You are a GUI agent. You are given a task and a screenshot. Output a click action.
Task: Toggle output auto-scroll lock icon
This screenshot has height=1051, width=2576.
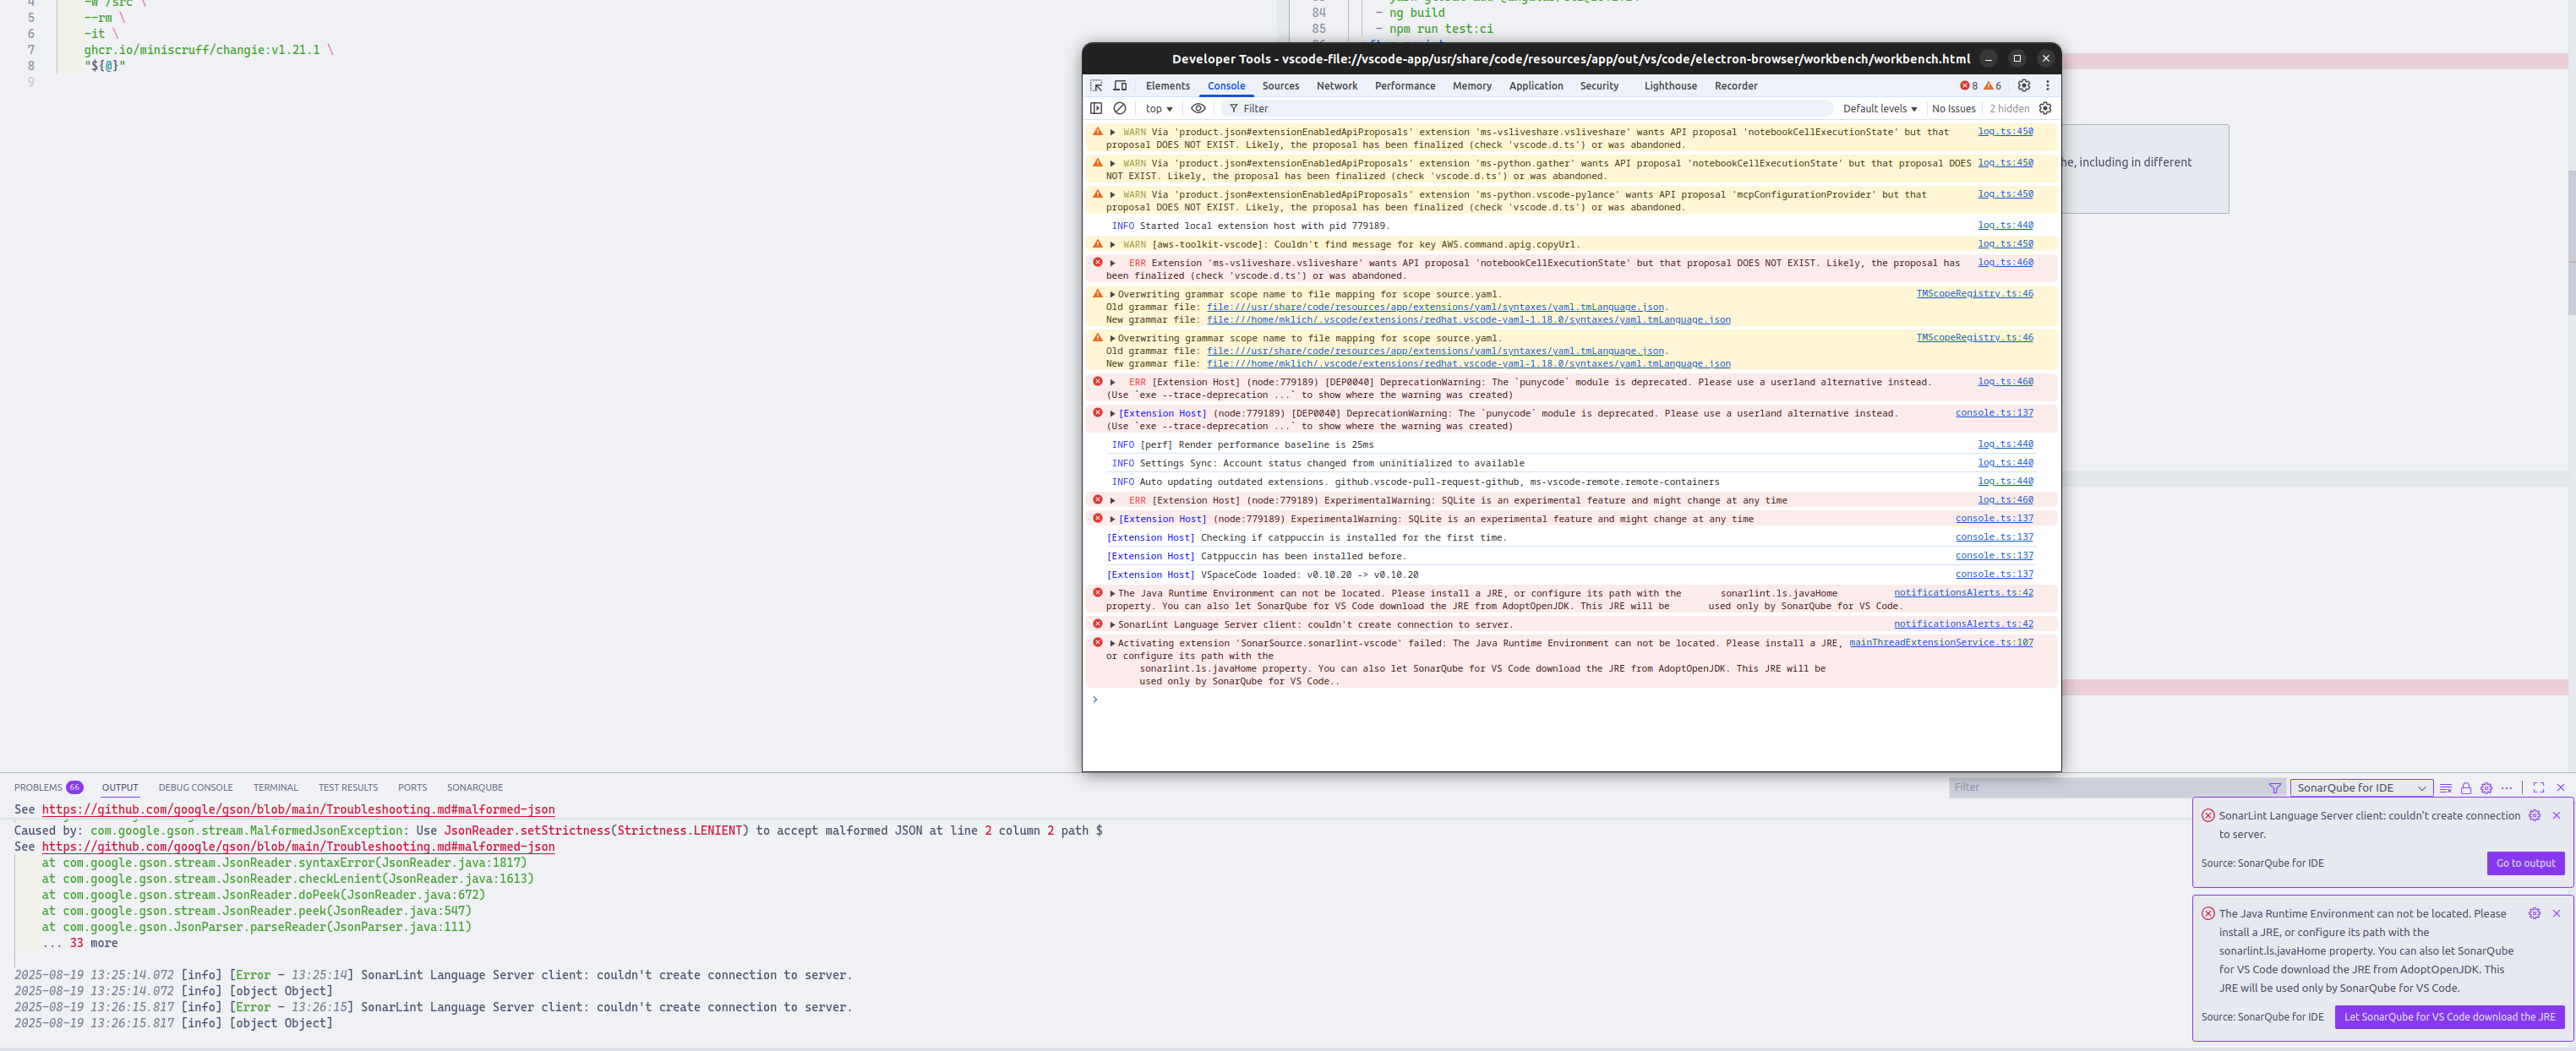click(x=2465, y=788)
